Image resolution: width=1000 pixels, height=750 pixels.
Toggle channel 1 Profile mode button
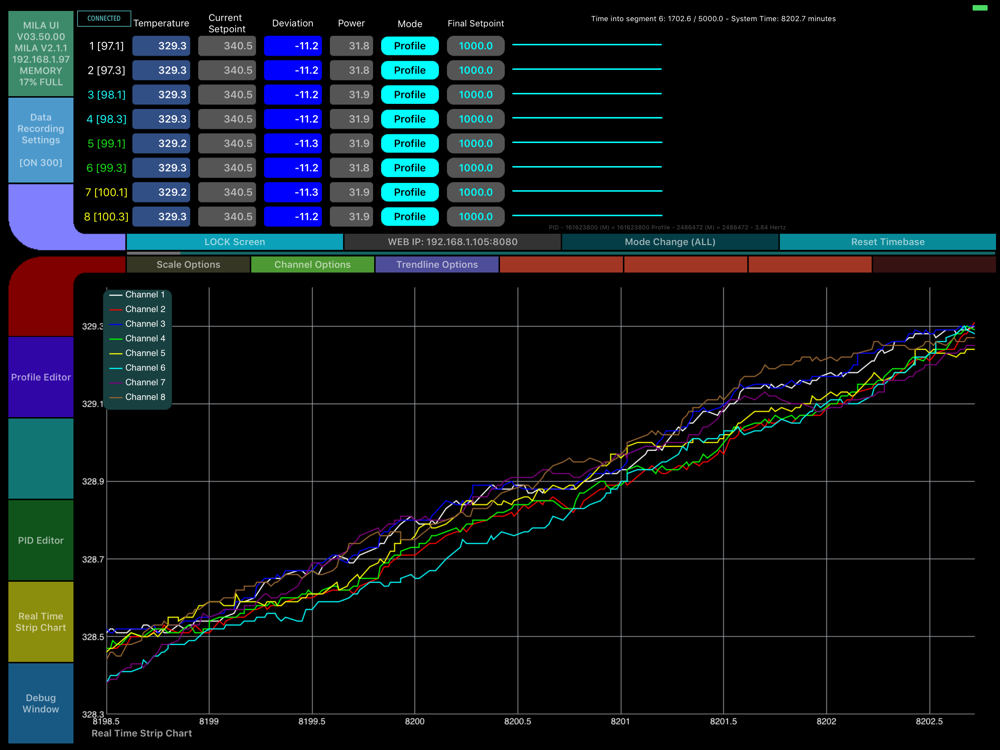(x=409, y=46)
